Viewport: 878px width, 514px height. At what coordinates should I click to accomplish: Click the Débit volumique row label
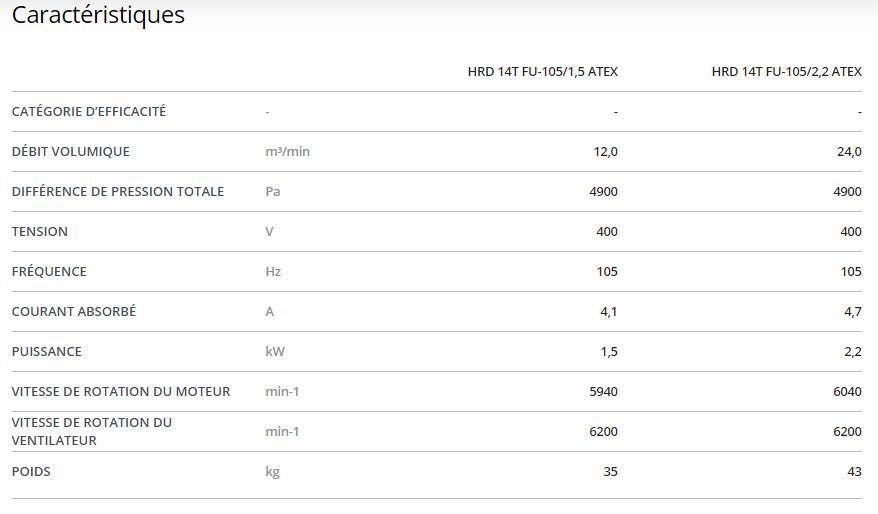pos(71,152)
